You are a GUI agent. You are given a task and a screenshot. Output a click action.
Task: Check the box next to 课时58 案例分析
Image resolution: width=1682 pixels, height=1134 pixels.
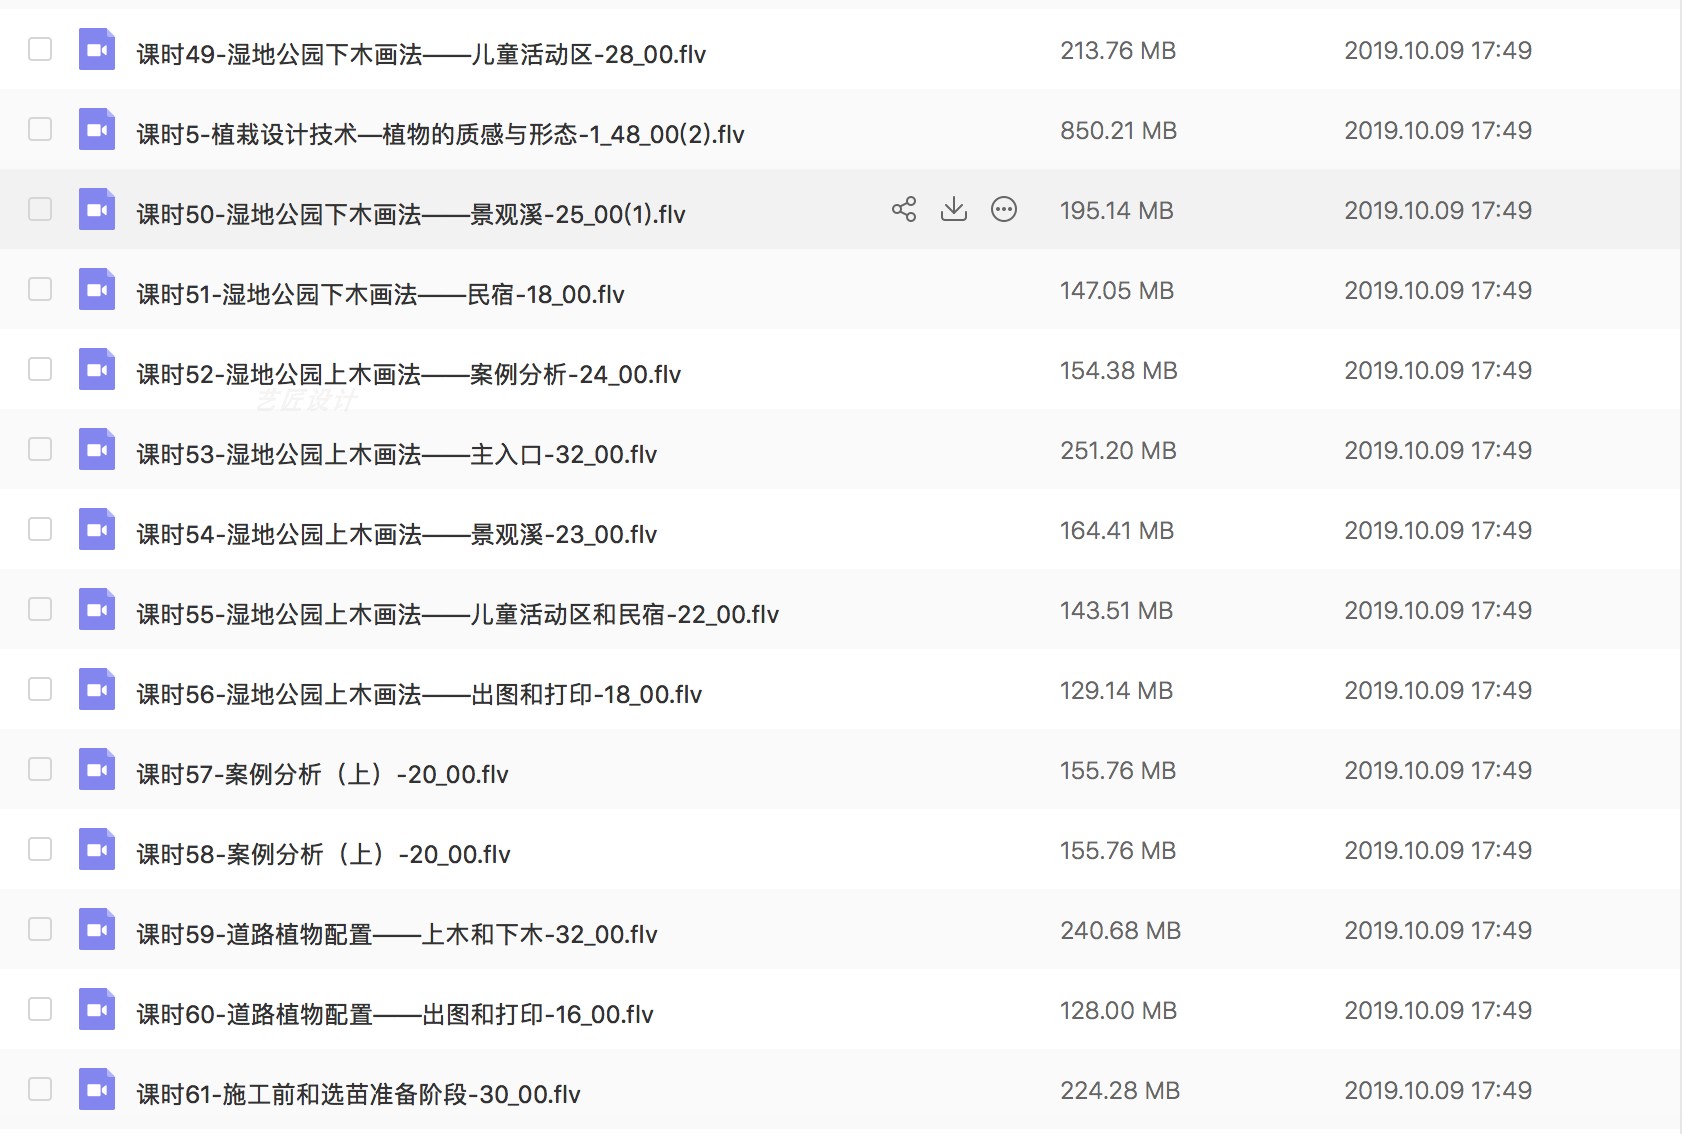tap(40, 849)
